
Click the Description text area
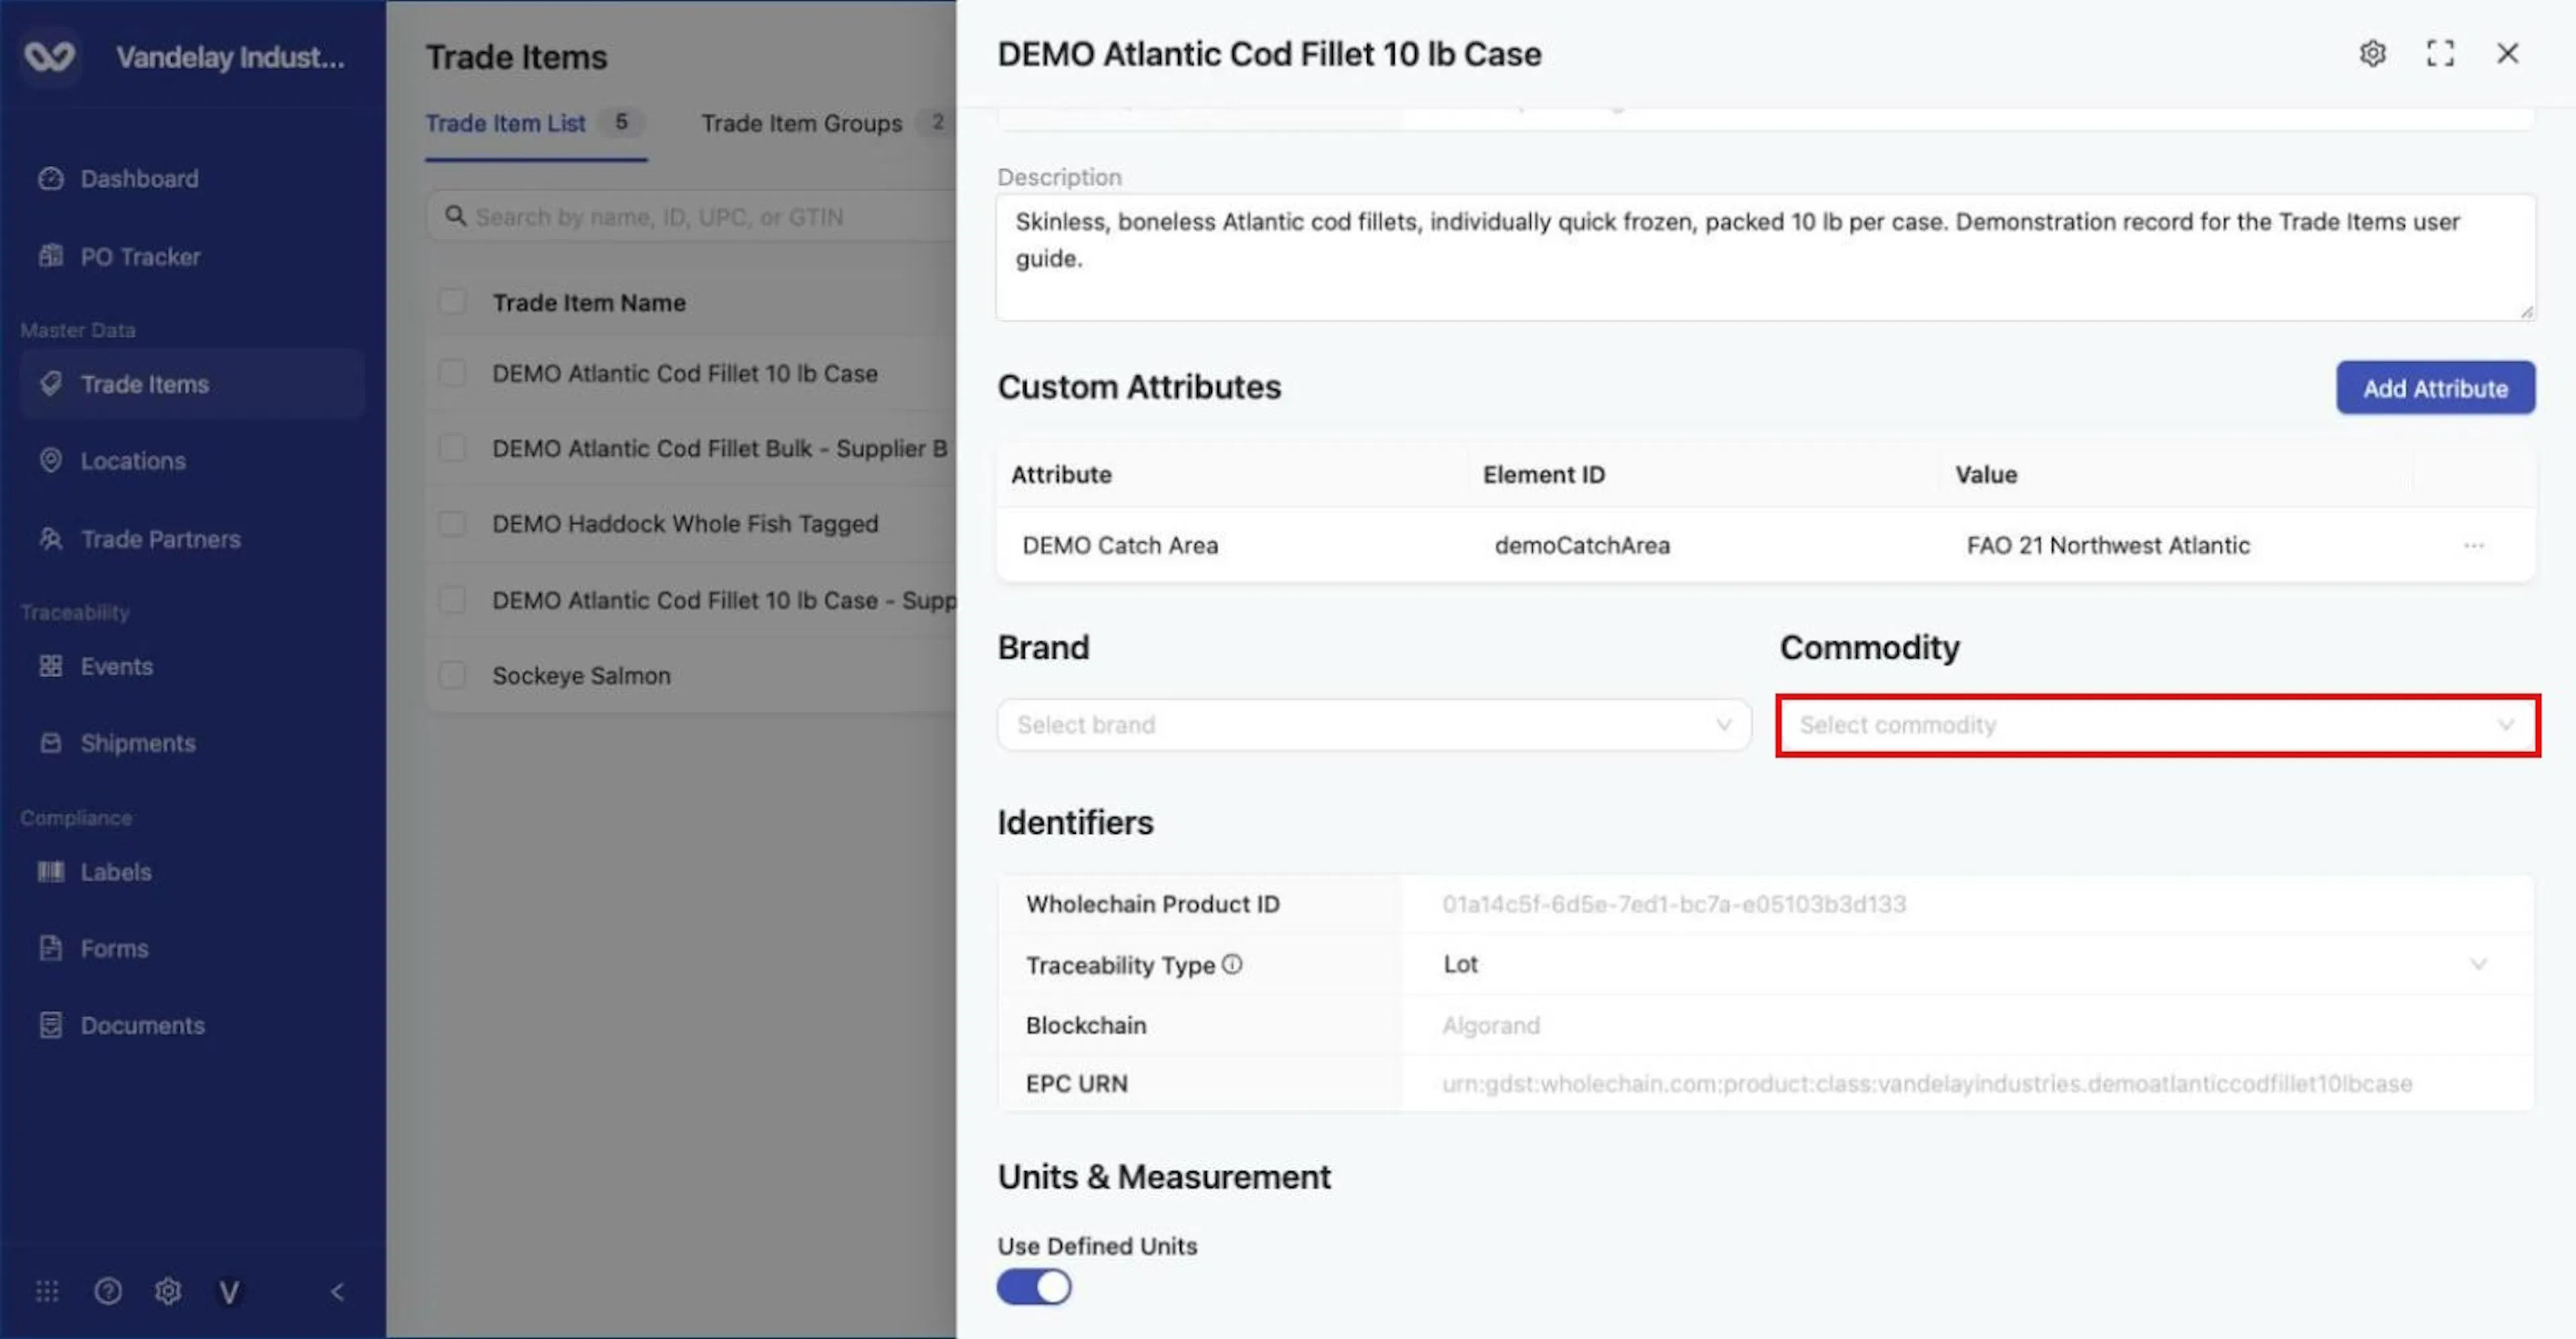click(x=1765, y=258)
